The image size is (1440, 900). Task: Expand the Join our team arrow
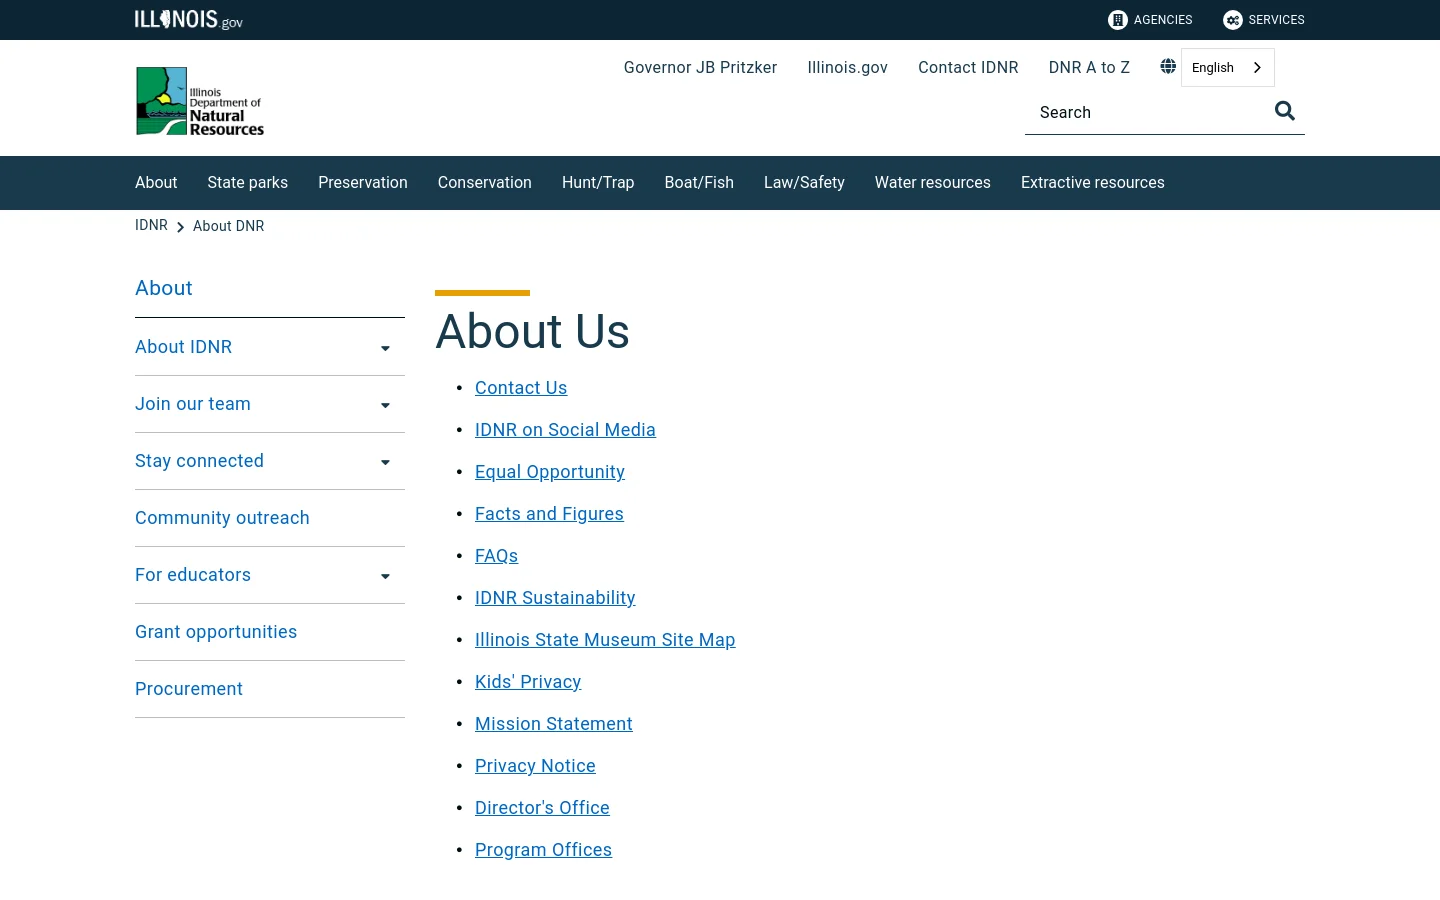click(385, 405)
